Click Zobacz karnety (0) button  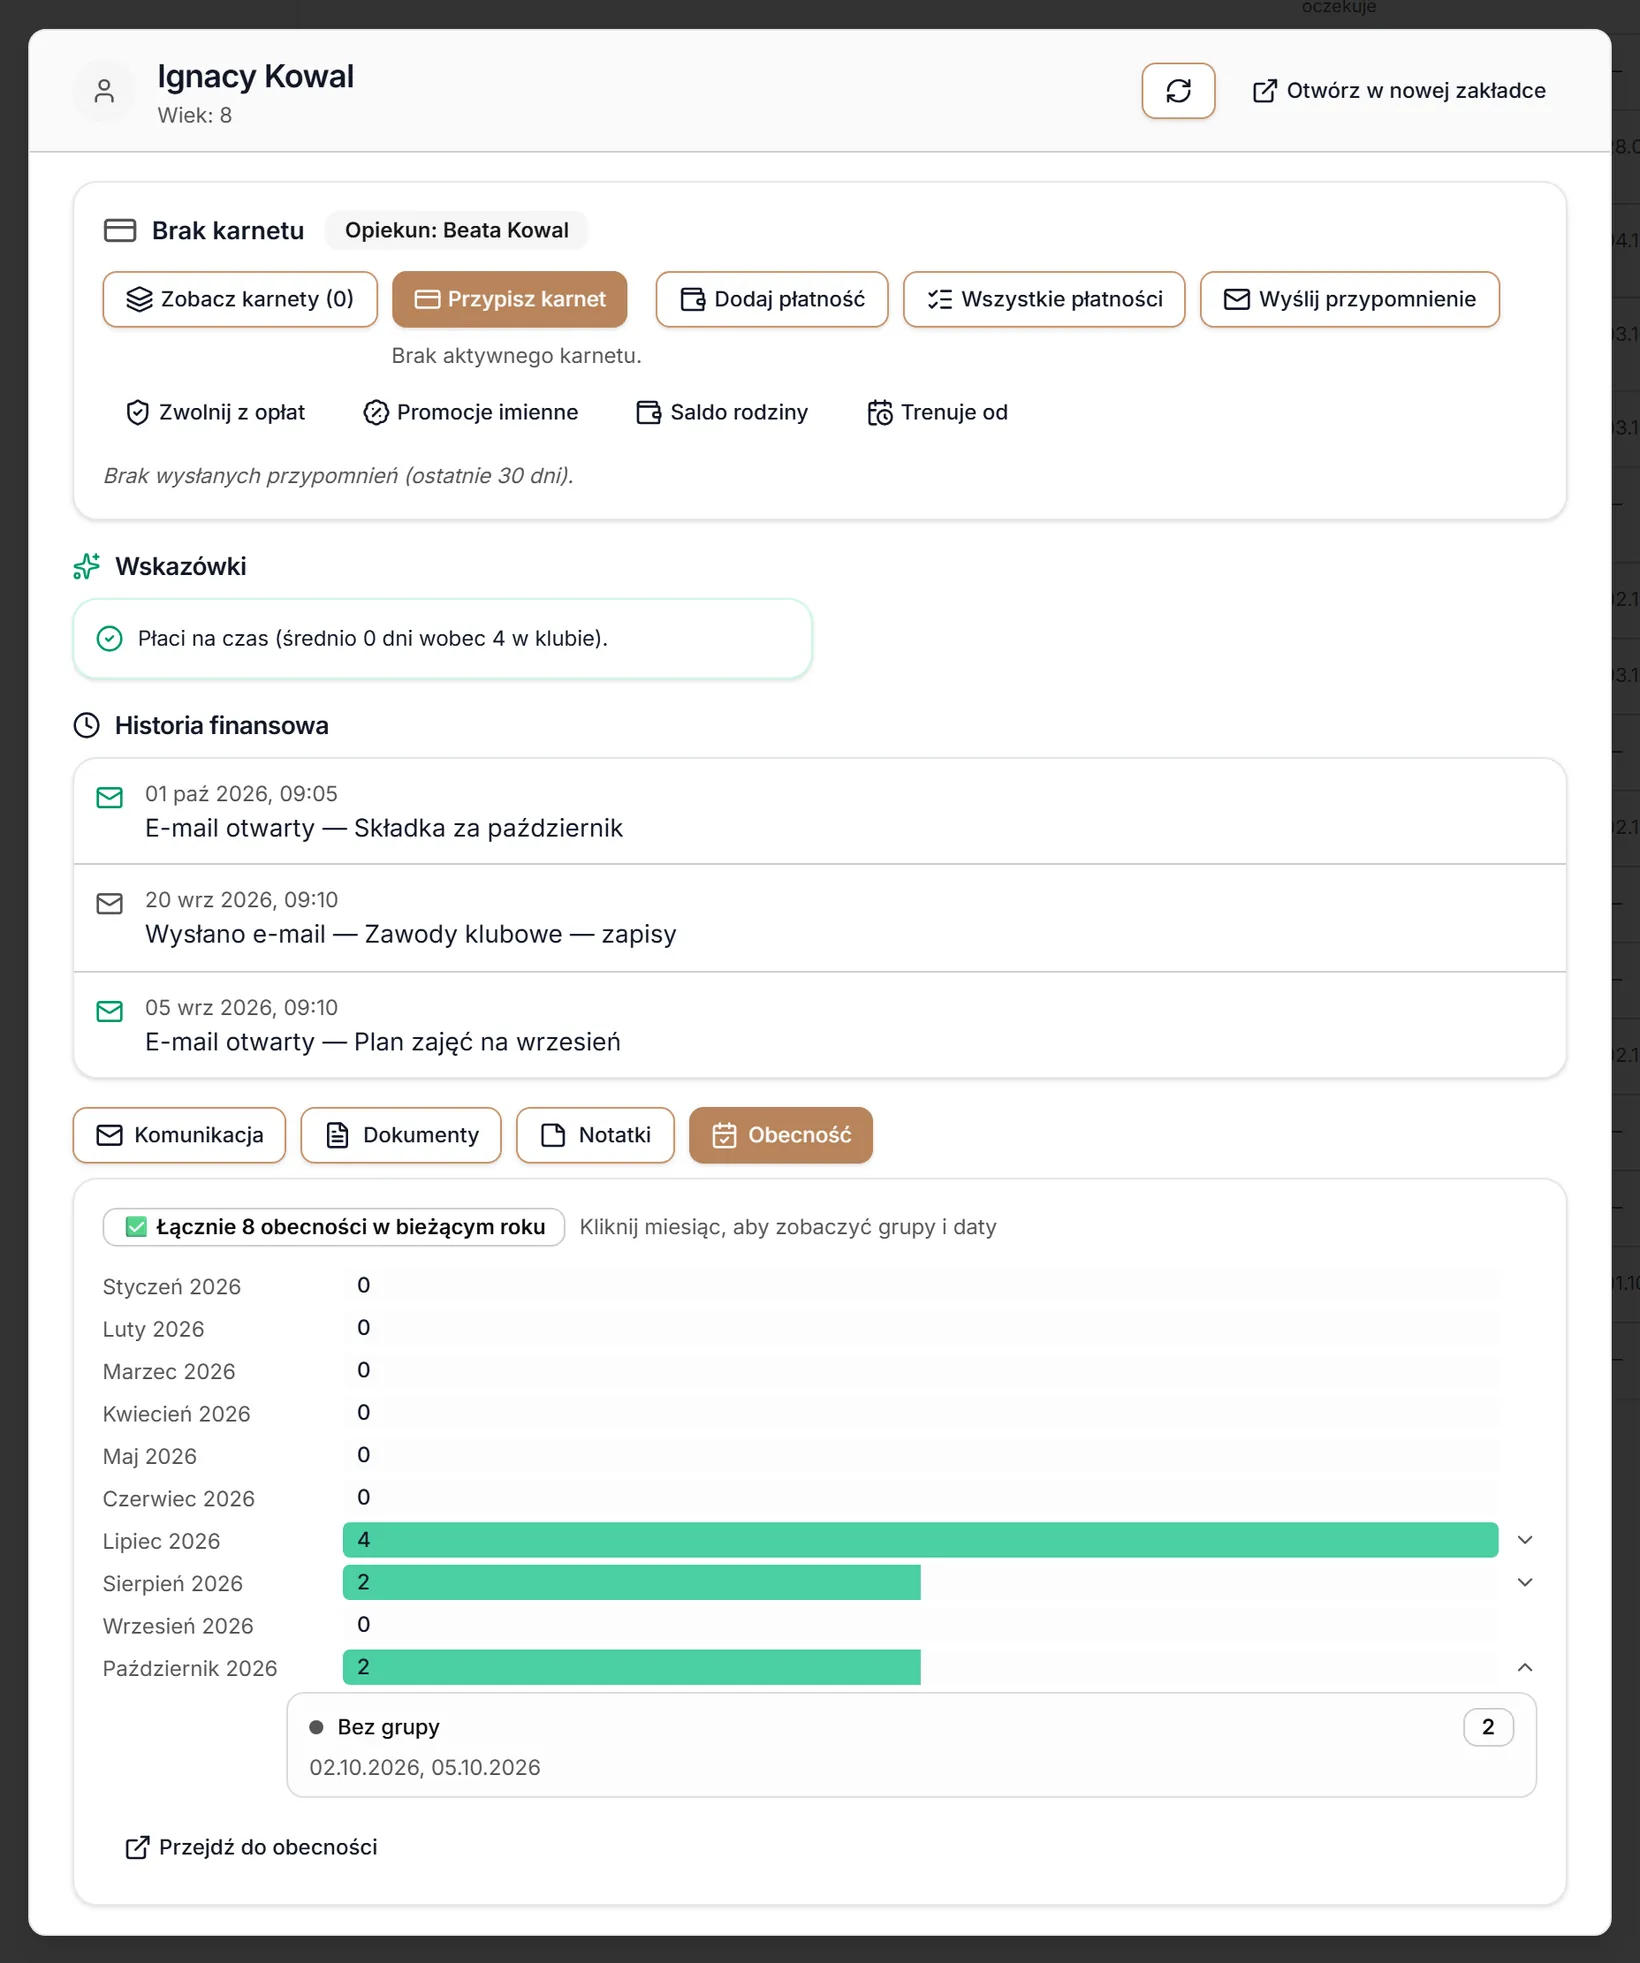240,299
